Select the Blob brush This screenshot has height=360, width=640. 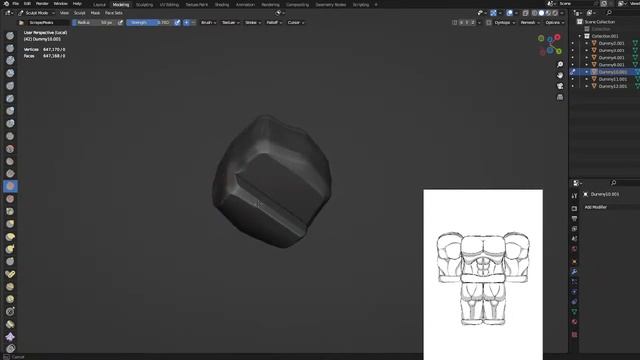click(x=10, y=123)
